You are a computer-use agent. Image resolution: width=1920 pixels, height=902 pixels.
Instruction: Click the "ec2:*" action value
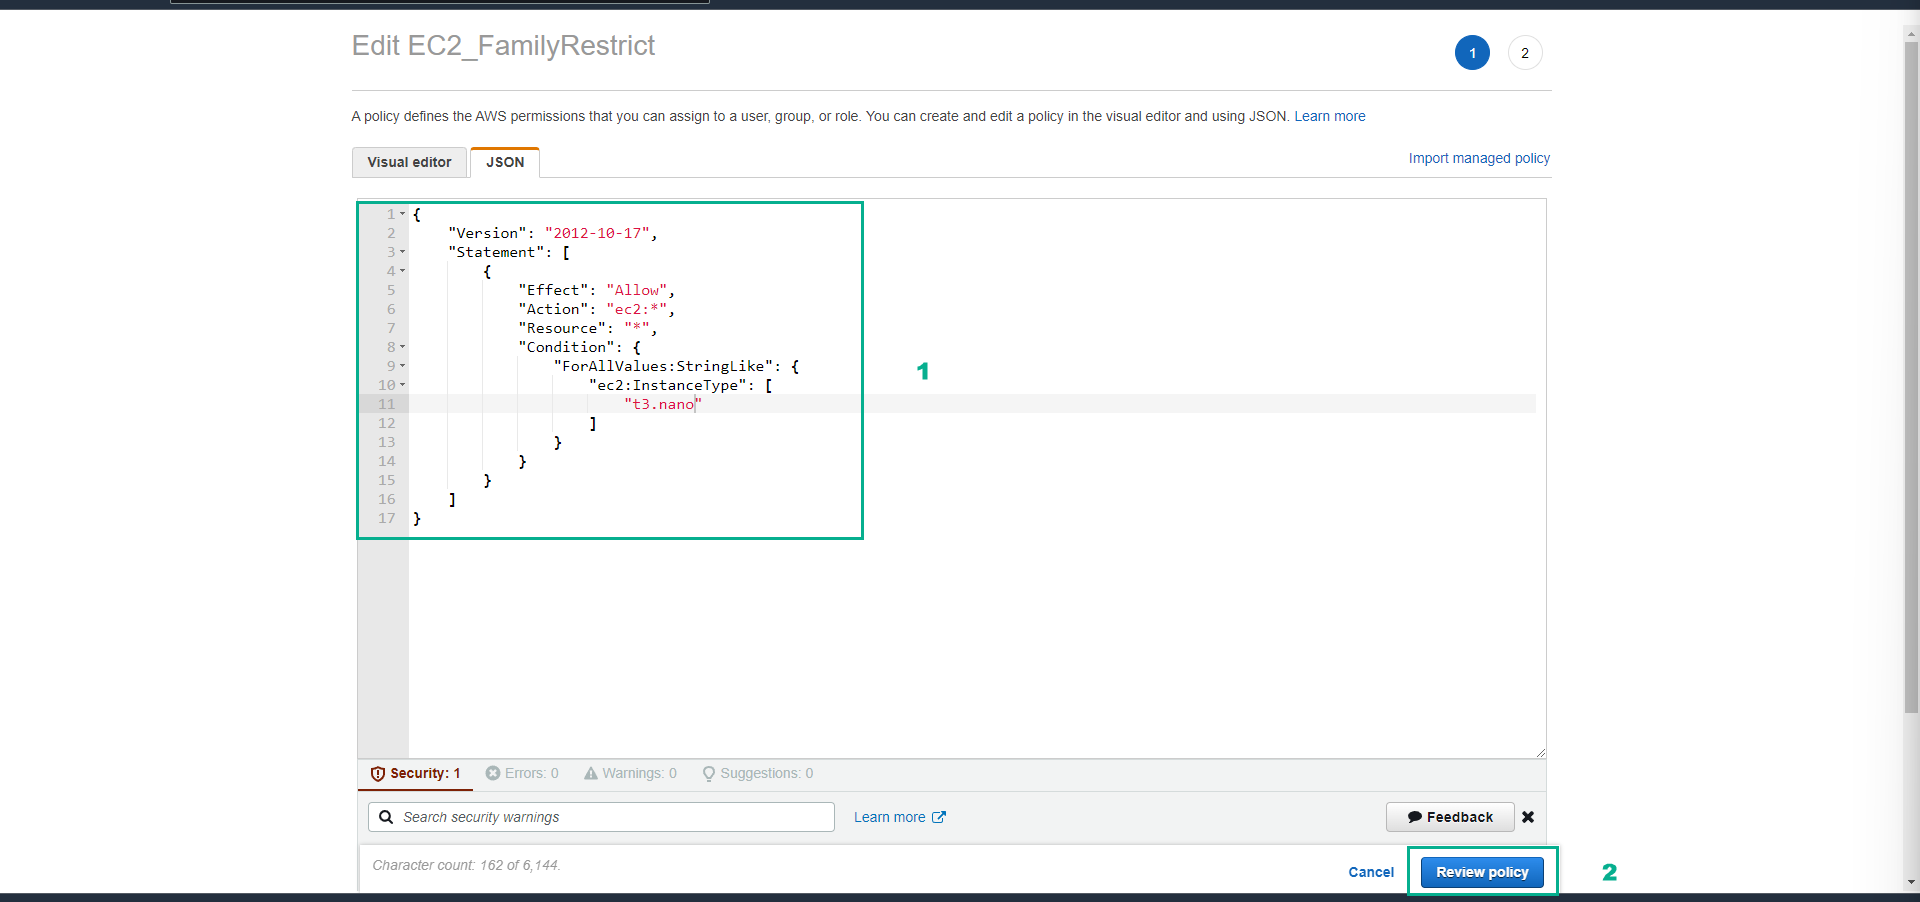(x=637, y=309)
